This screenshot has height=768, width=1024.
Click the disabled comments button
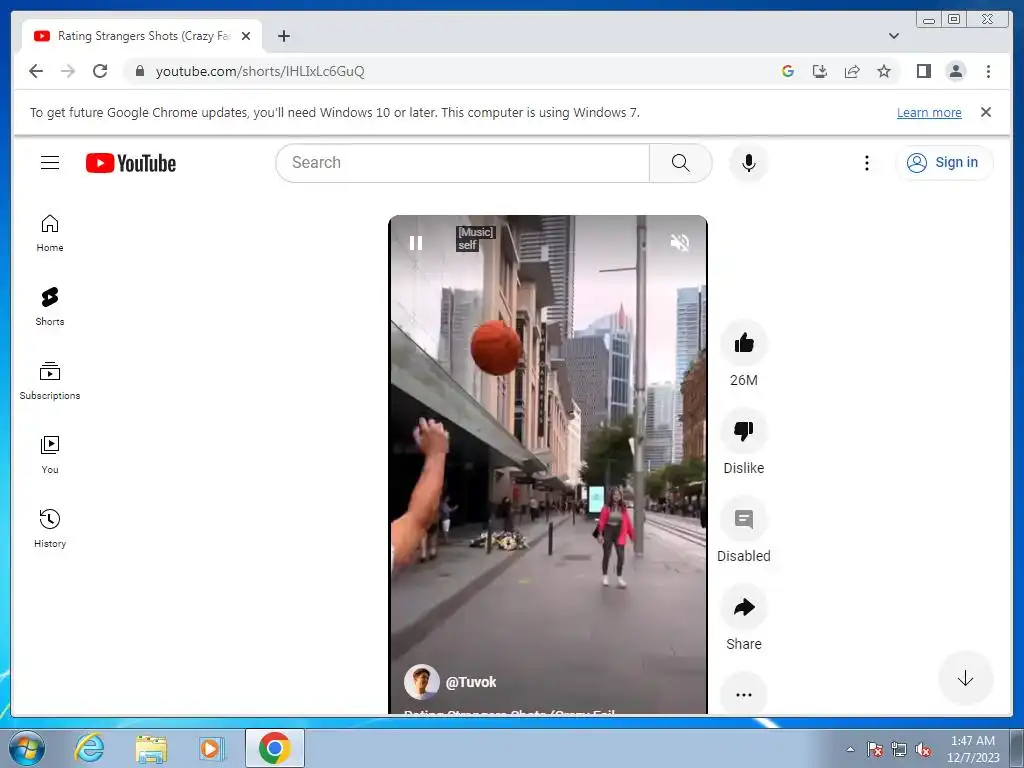pyautogui.click(x=744, y=519)
